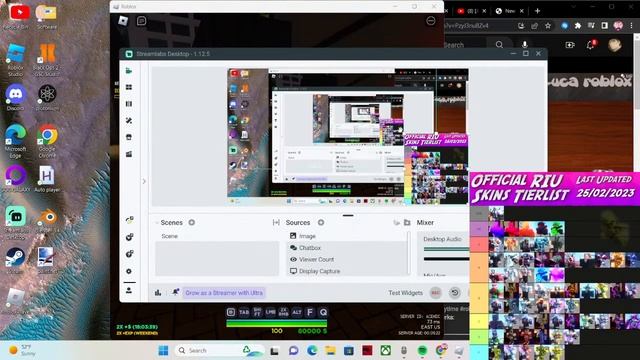The image size is (640, 360).
Task: Open the Auto player desktop file
Action: coord(47,179)
